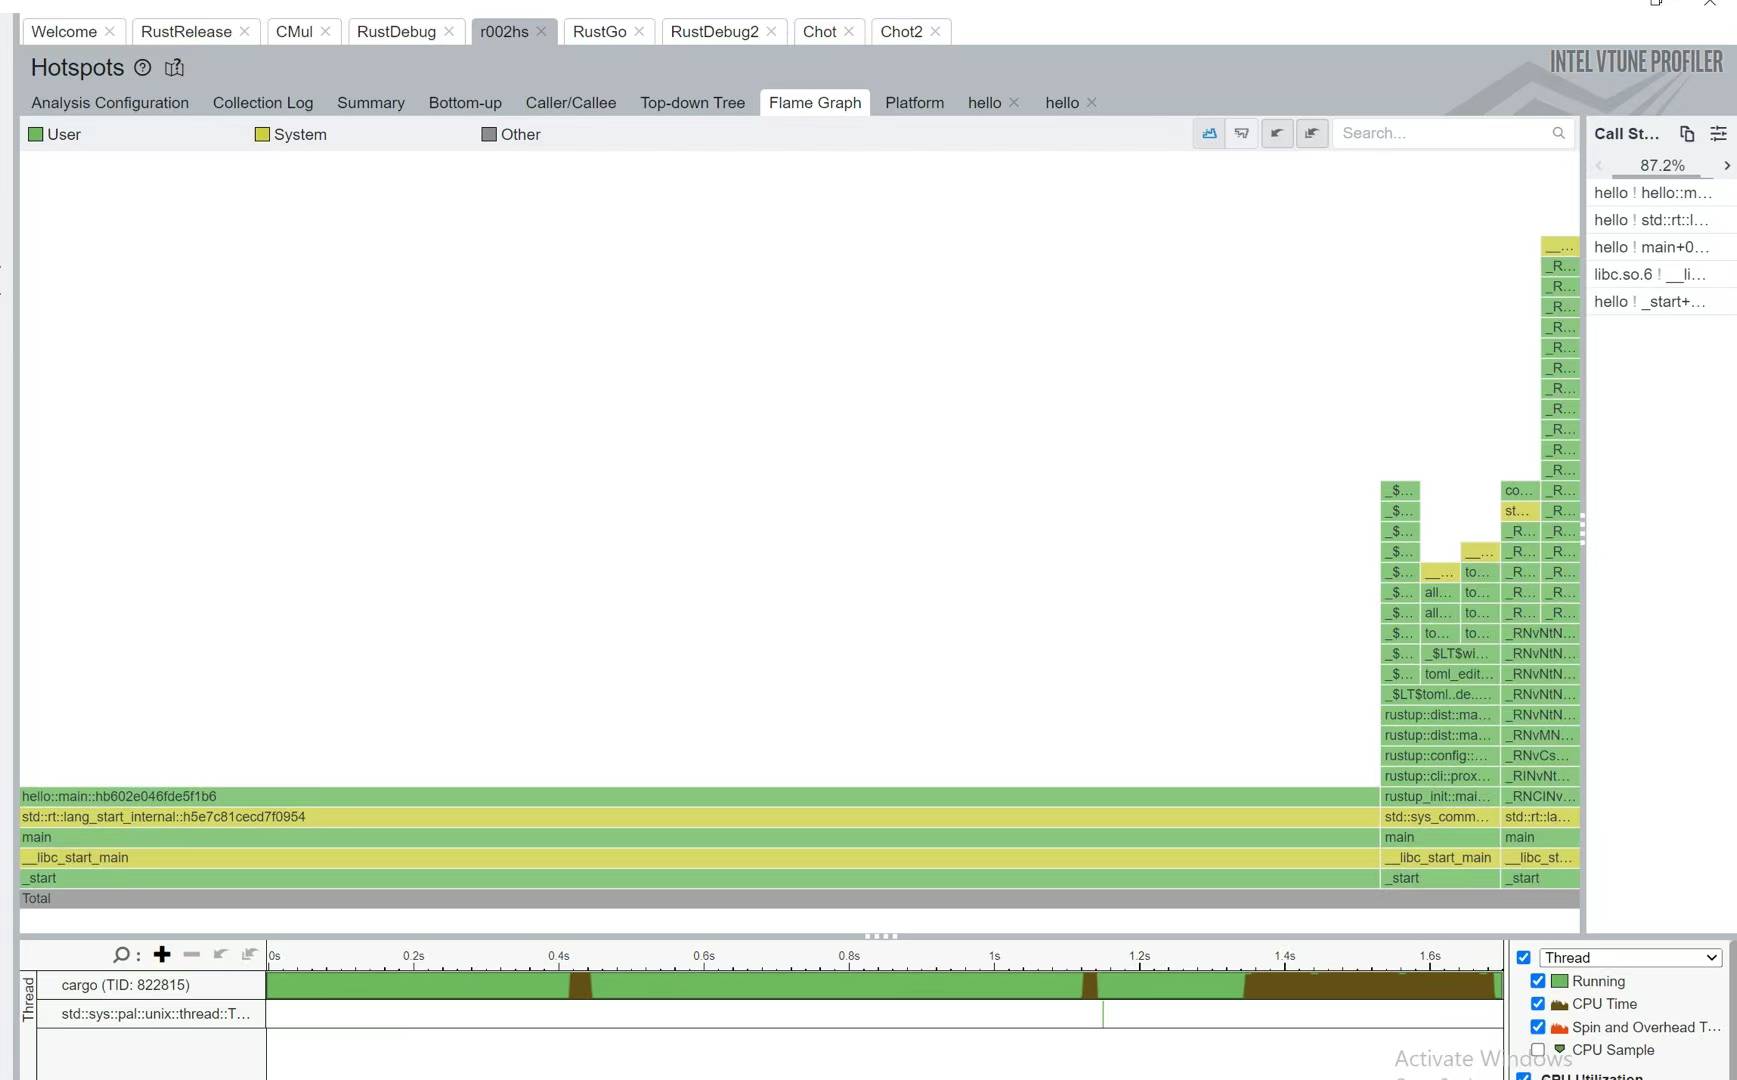The image size is (1737, 1080).
Task: Switch to the Caller/Callee tab
Action: coord(571,103)
